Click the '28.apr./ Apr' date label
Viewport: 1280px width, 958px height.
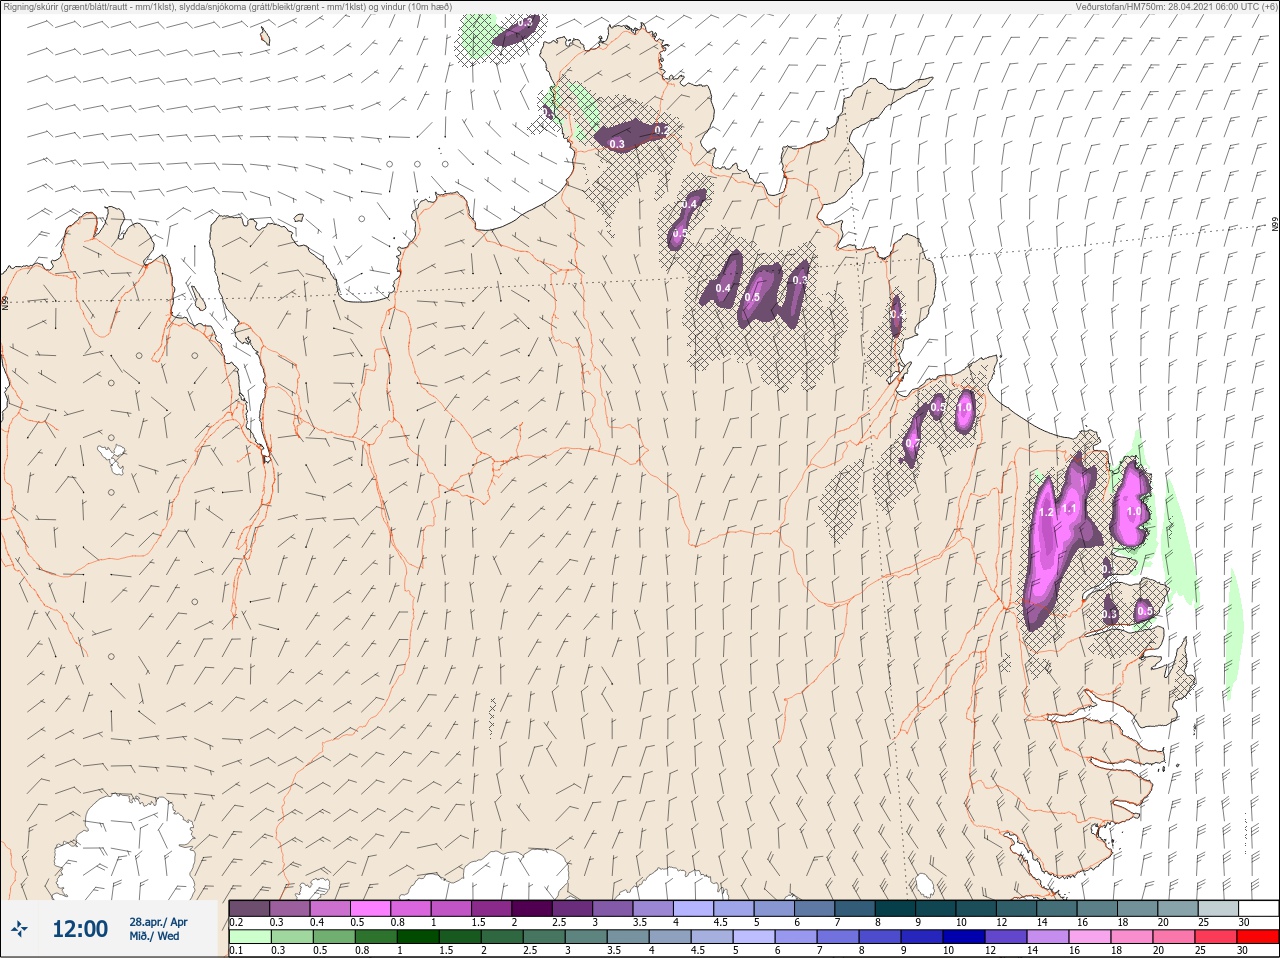(158, 922)
